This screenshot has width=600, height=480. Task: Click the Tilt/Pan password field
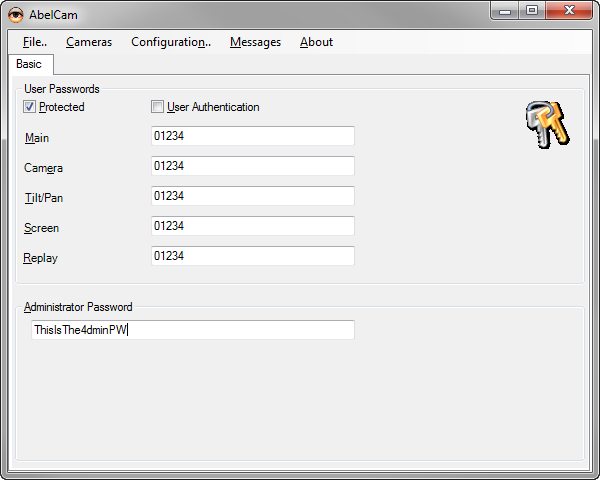252,196
